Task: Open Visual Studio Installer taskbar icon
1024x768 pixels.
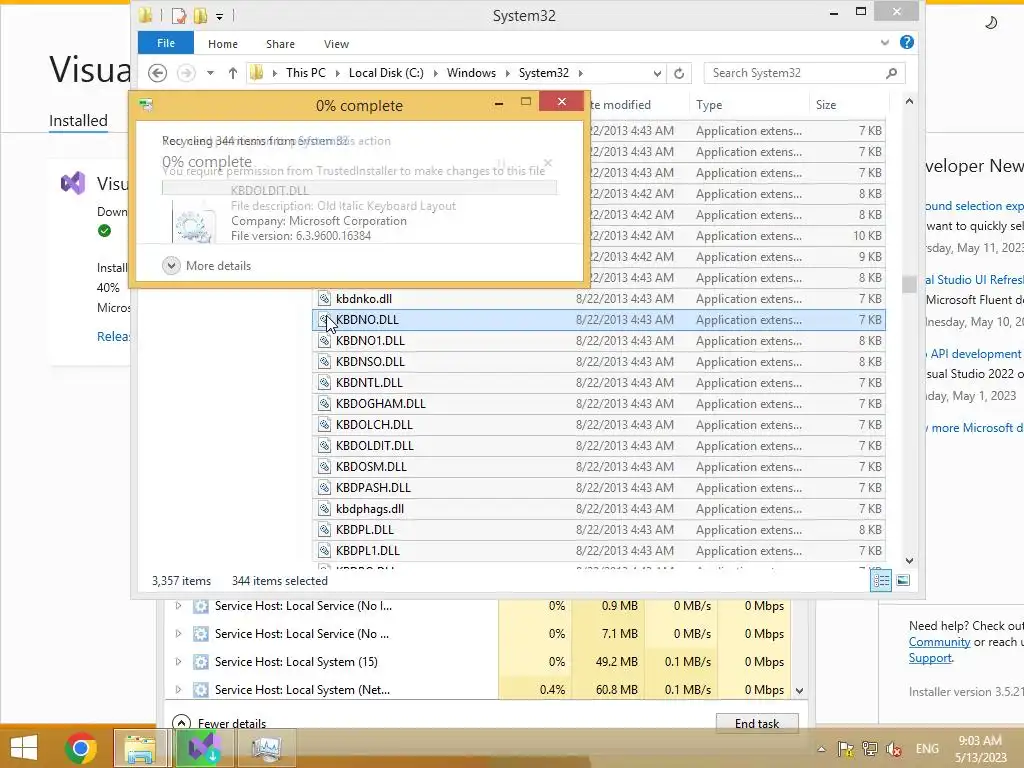Action: pyautogui.click(x=204, y=748)
